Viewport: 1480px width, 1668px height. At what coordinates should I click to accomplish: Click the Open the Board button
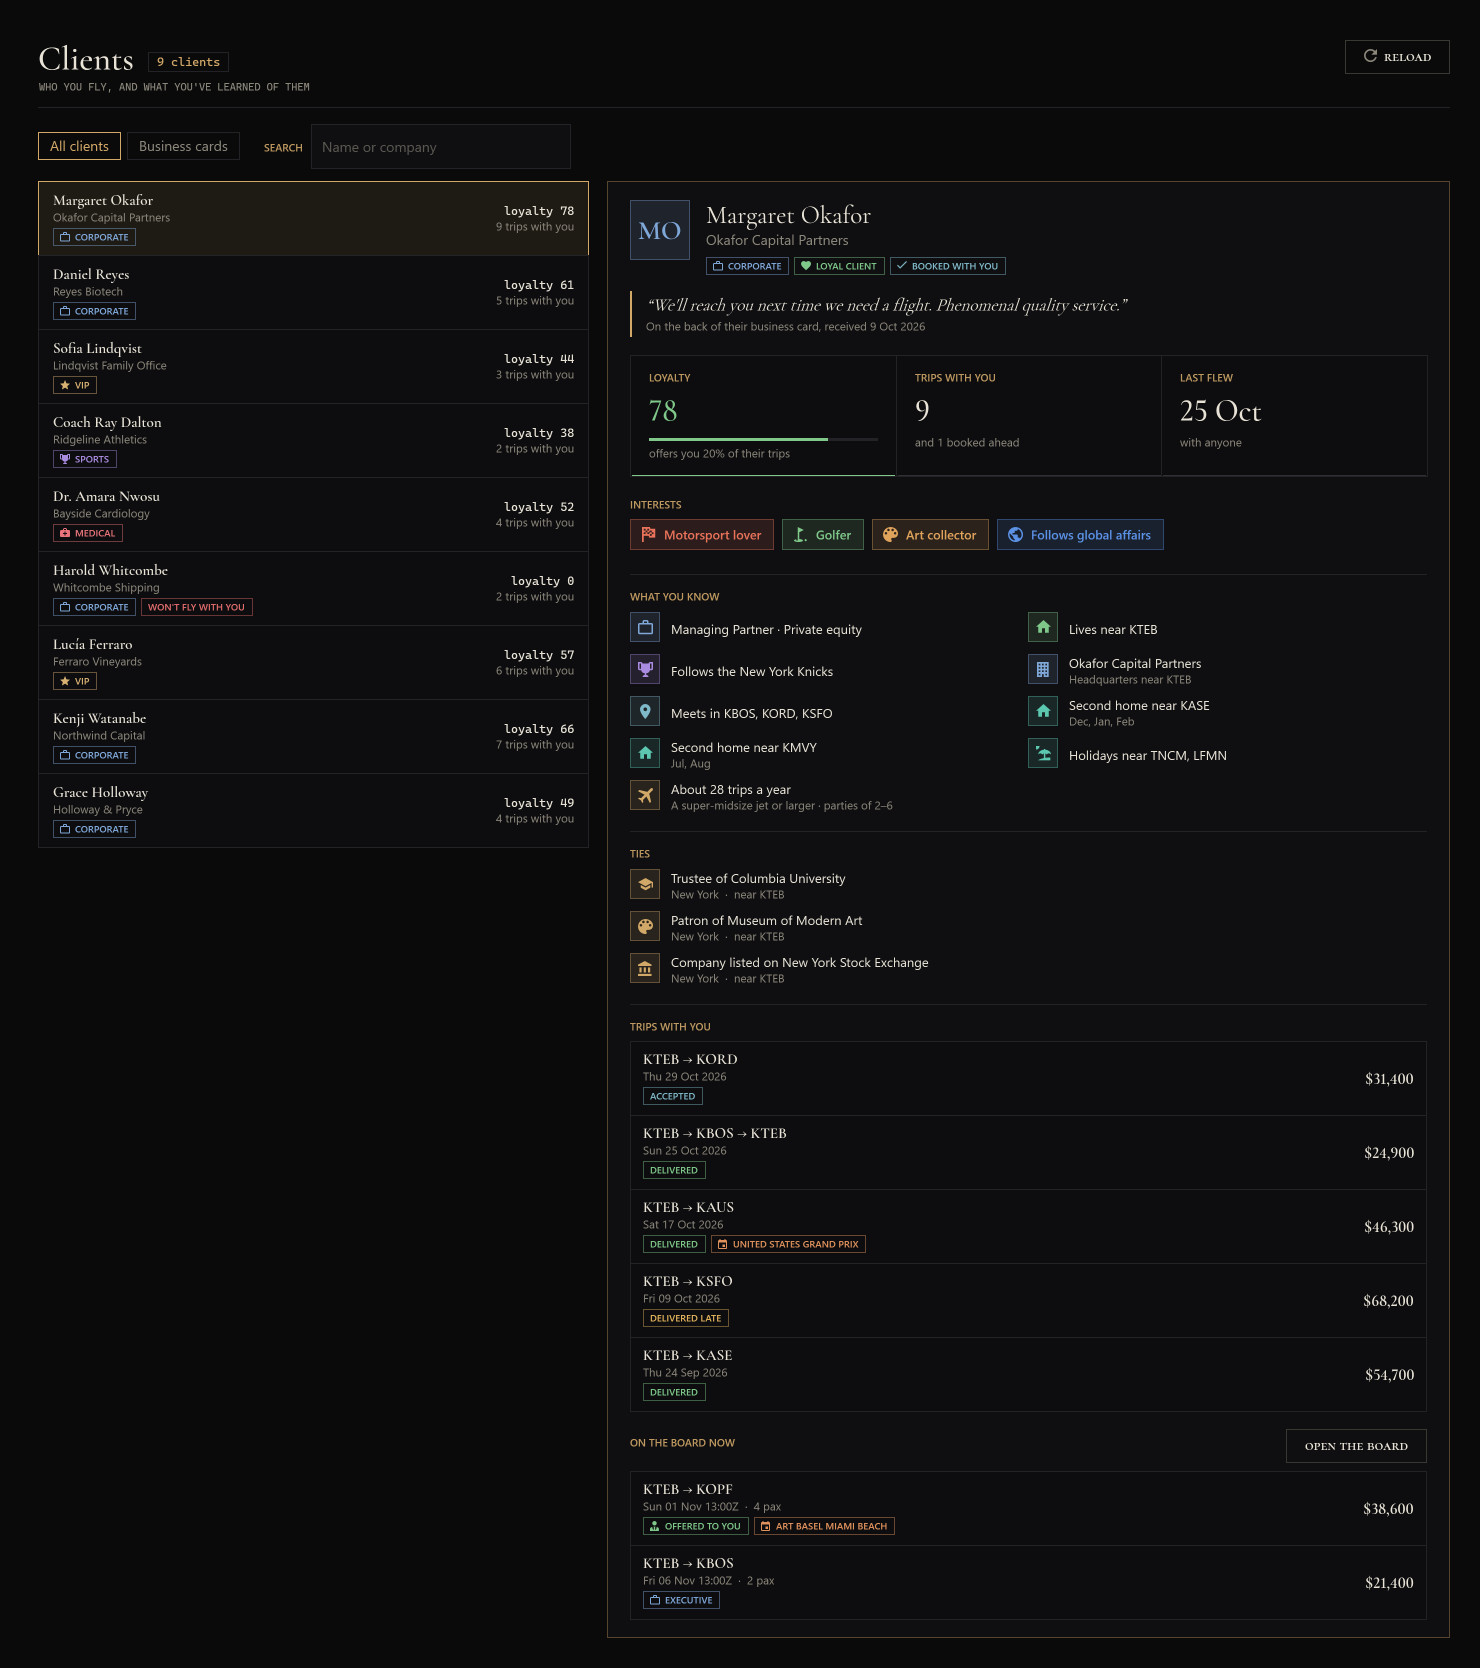point(1356,1446)
